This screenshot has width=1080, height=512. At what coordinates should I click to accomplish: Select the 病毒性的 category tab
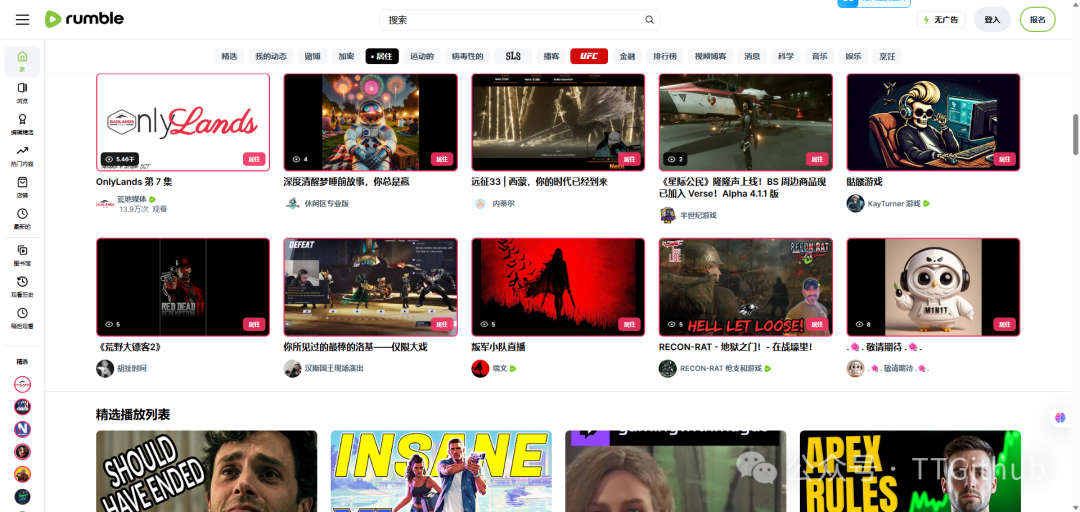coord(467,57)
